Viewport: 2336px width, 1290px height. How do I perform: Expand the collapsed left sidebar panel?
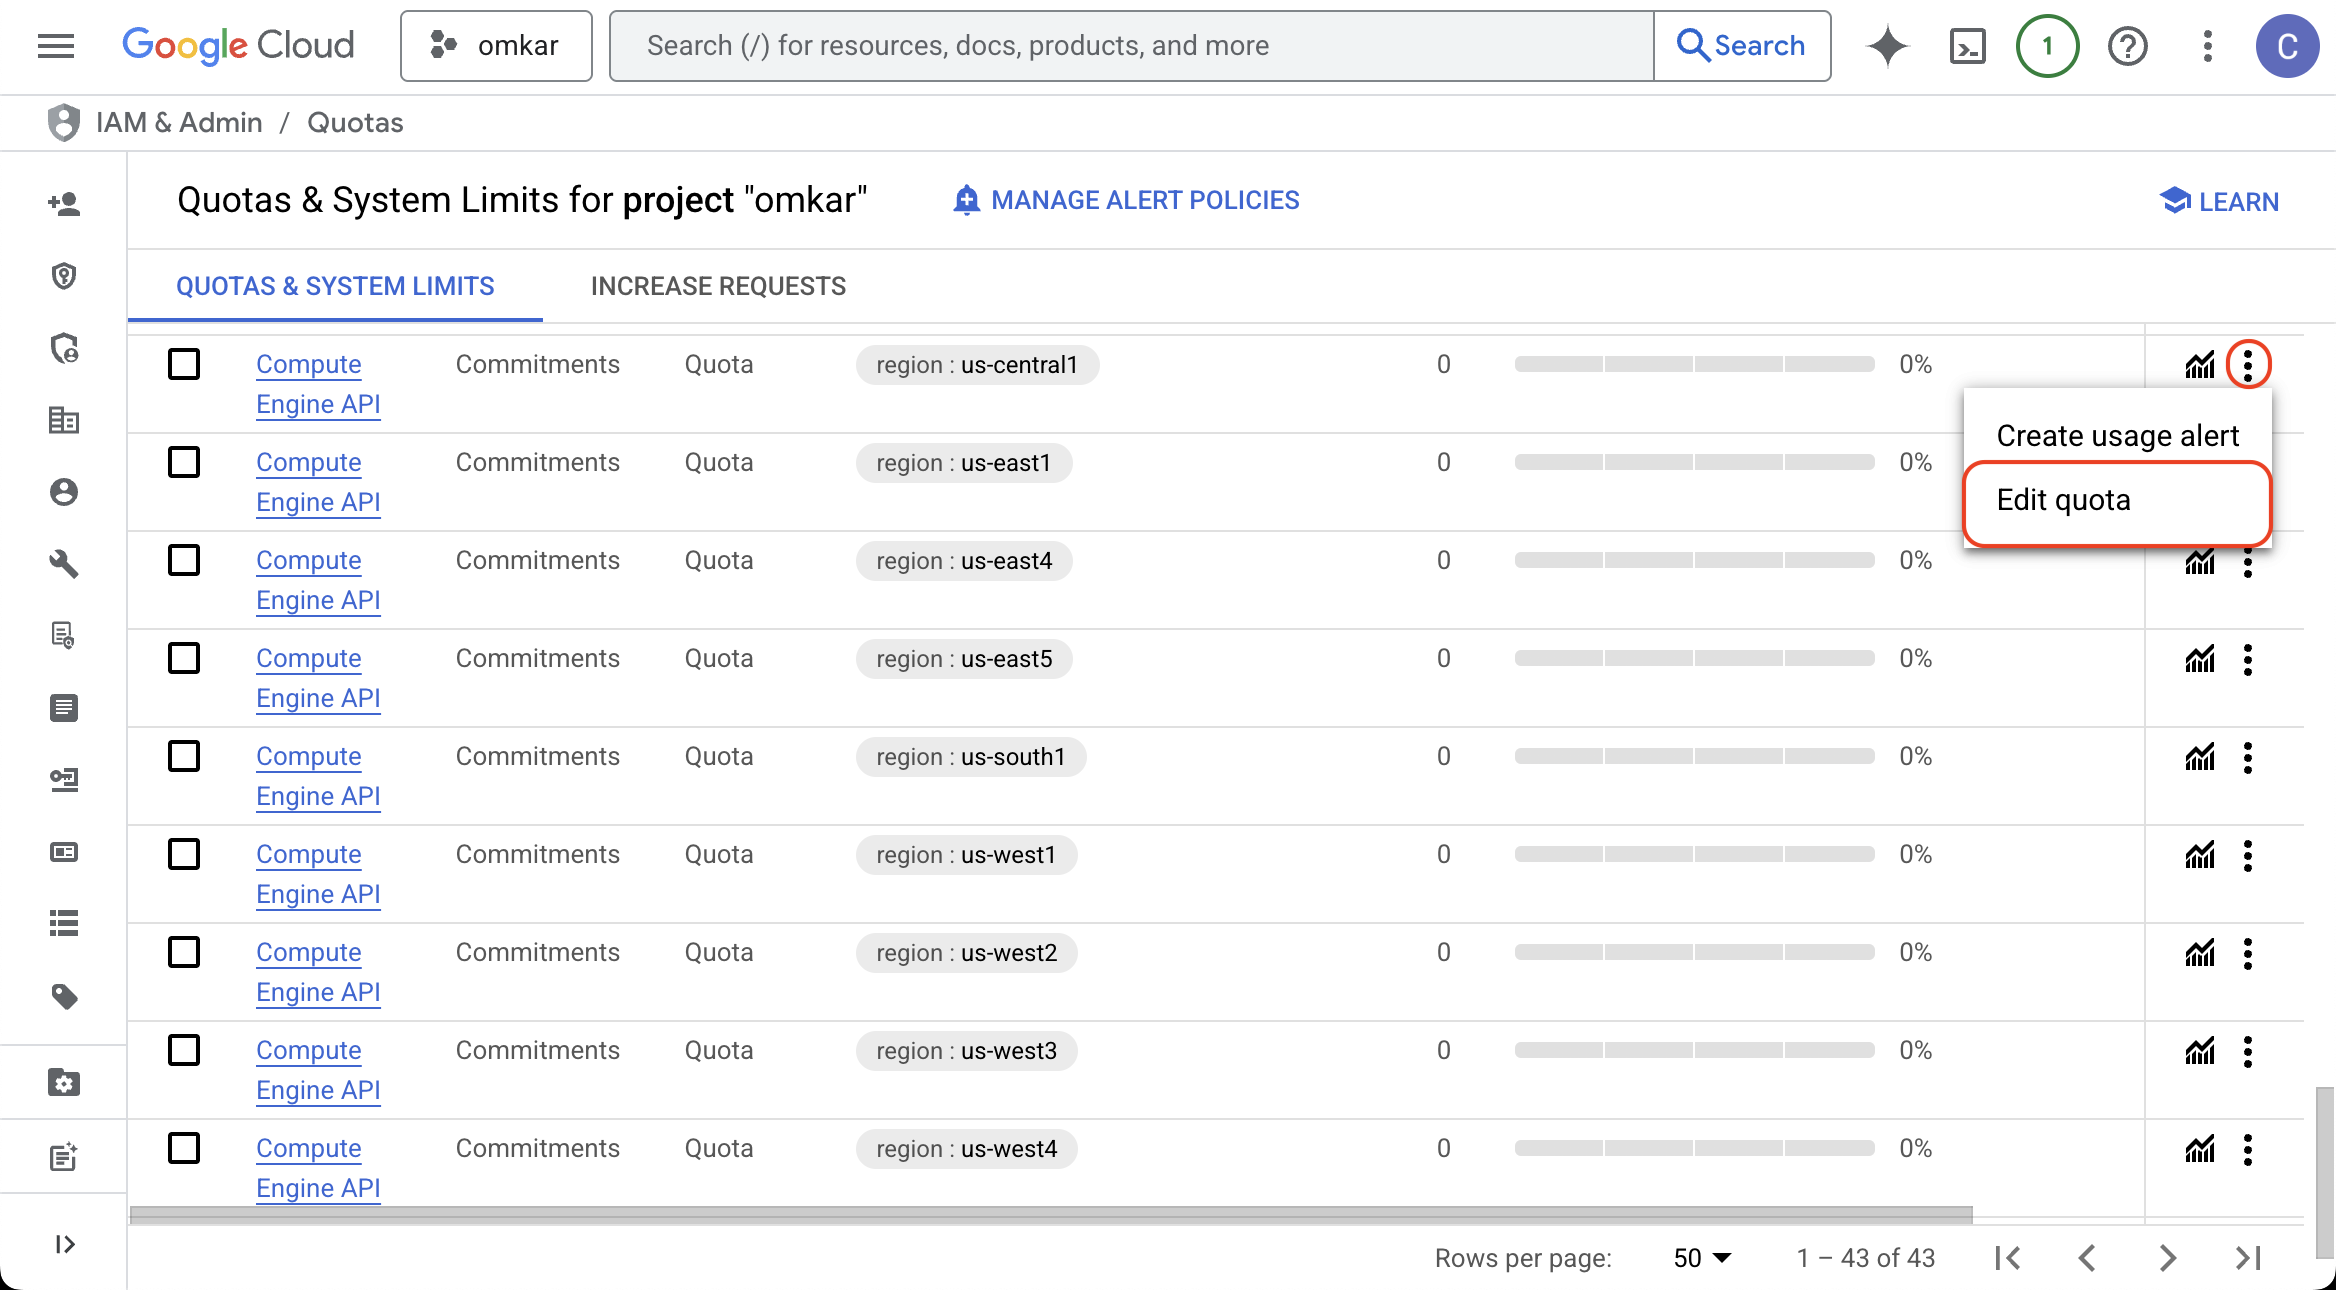tap(64, 1244)
